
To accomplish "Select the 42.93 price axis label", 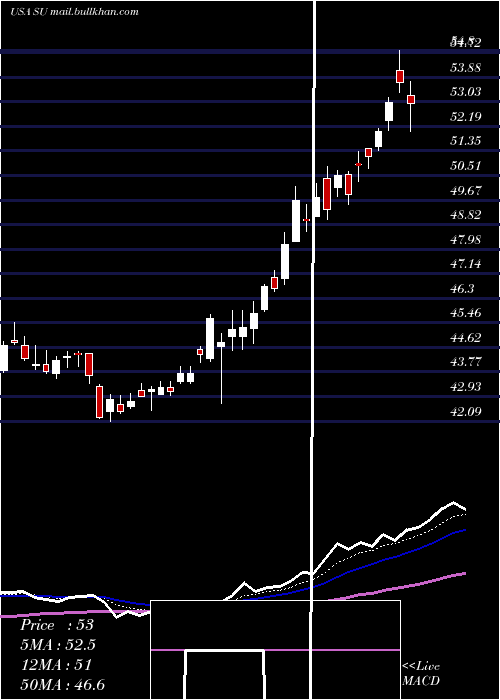I will coord(466,387).
